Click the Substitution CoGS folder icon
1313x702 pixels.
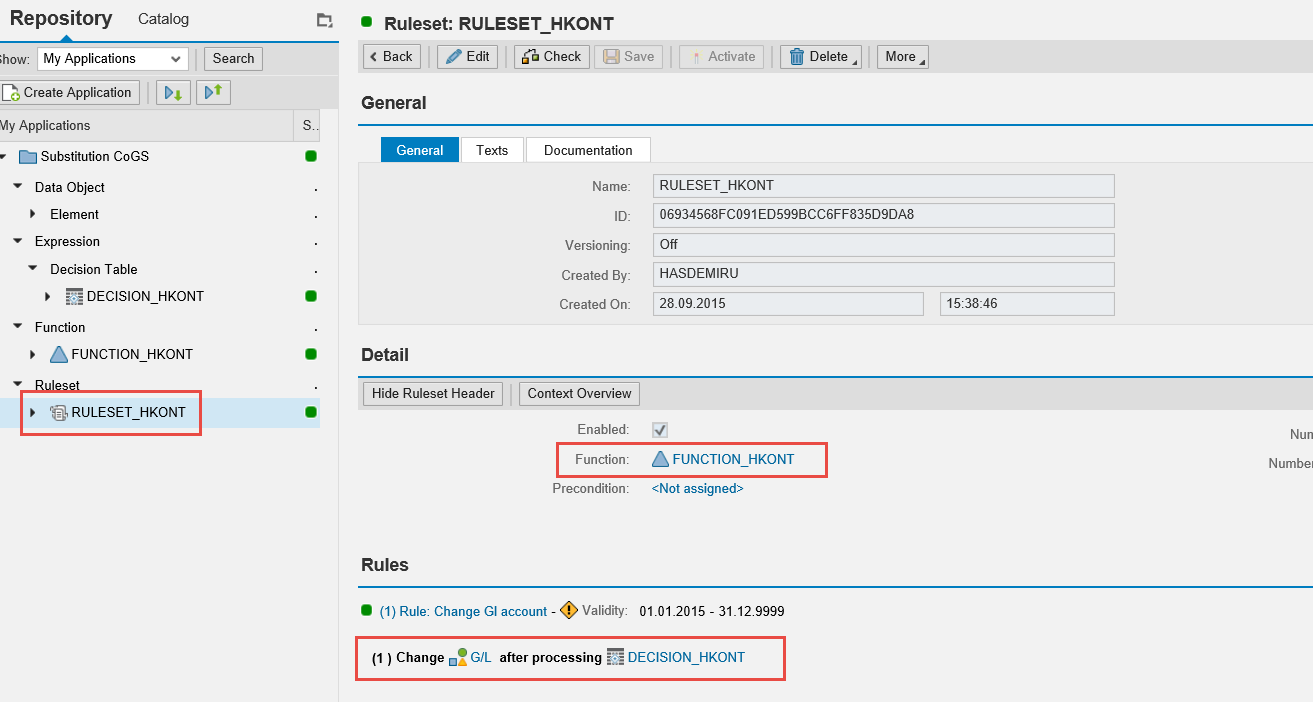28,157
